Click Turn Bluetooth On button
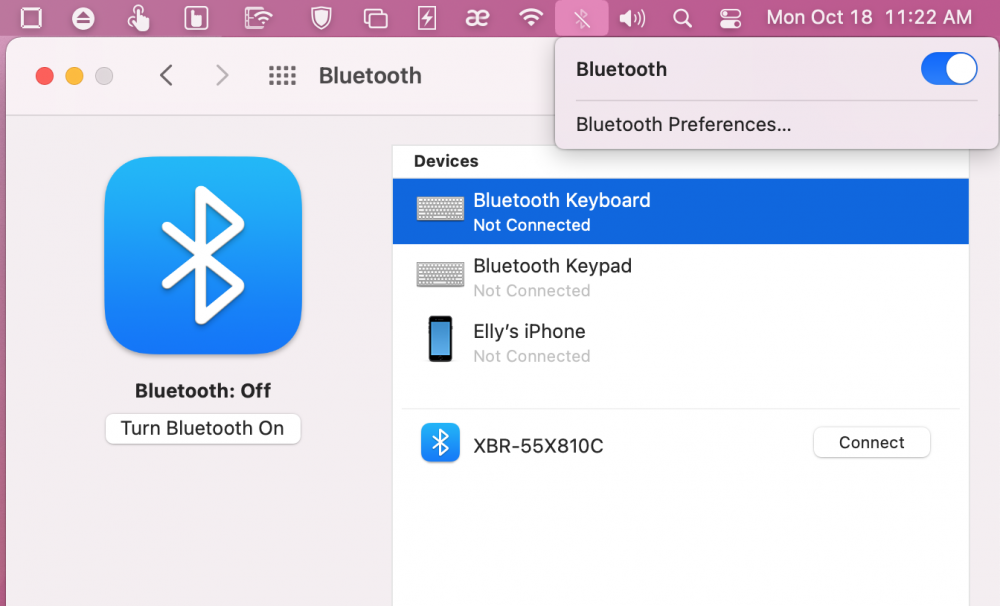This screenshot has width=1000, height=606. tap(203, 428)
